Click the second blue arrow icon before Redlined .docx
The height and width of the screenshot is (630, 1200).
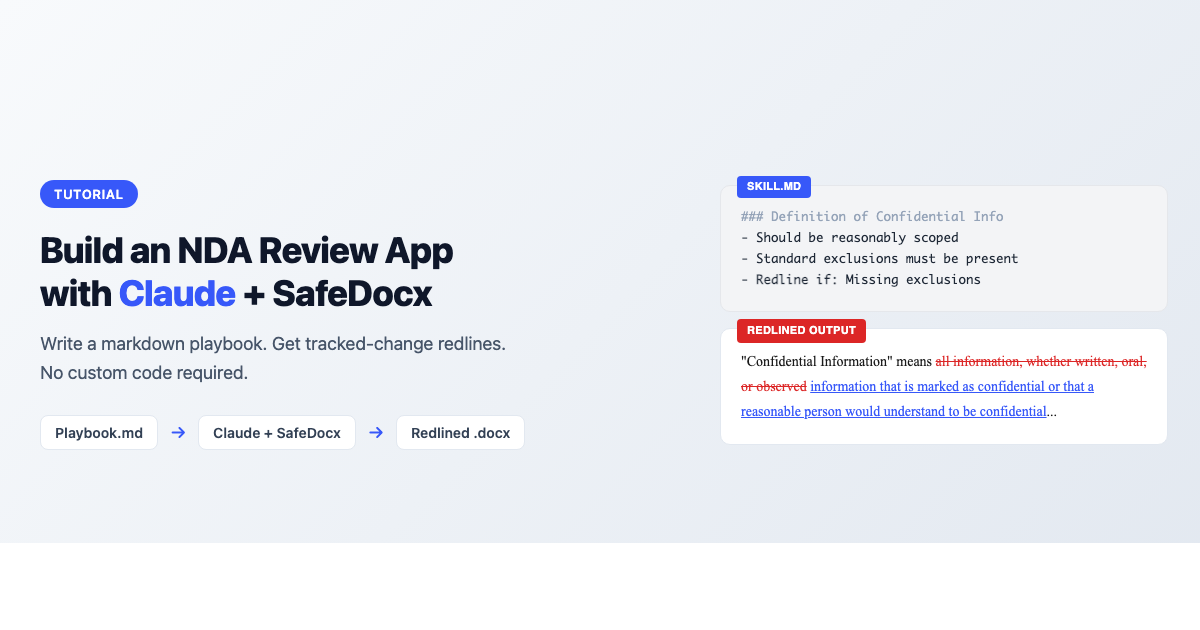tap(376, 432)
